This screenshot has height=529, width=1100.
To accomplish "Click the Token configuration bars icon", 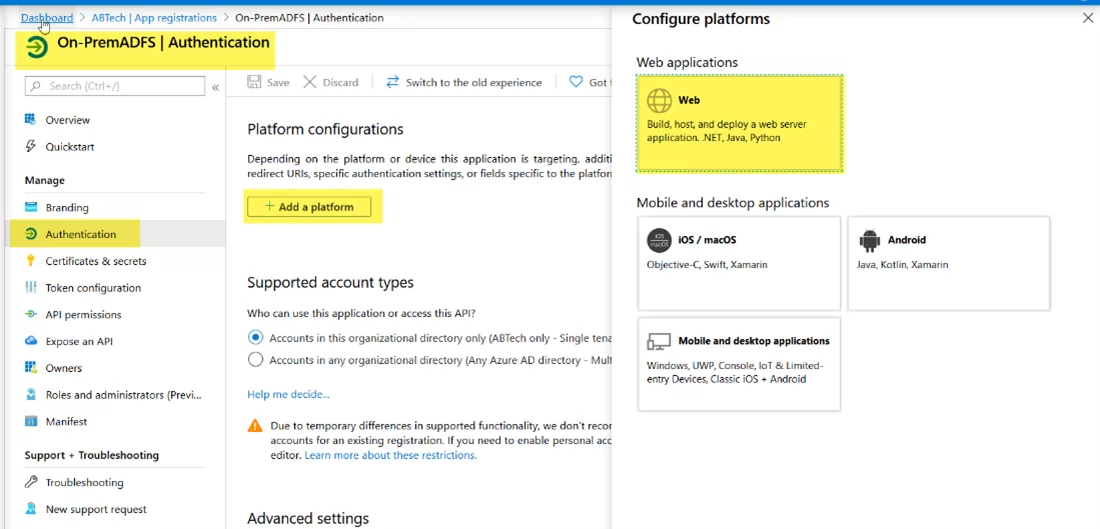I will (31, 288).
